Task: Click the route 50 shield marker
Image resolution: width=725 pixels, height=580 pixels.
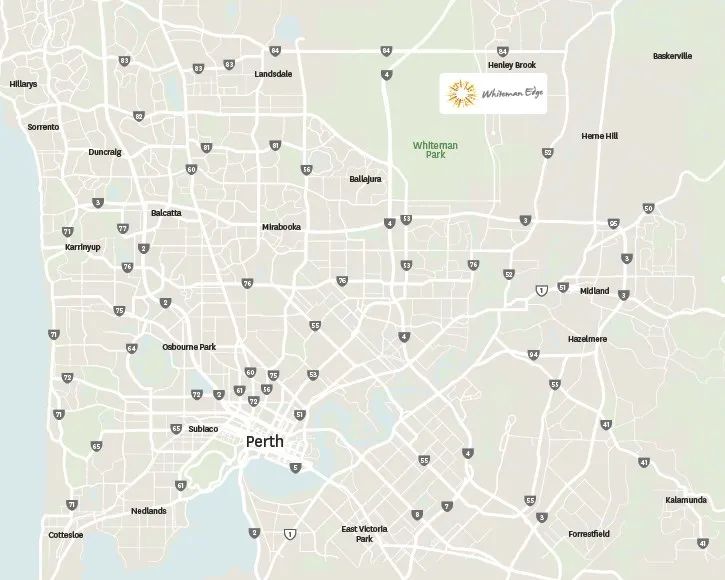Action: click(648, 208)
